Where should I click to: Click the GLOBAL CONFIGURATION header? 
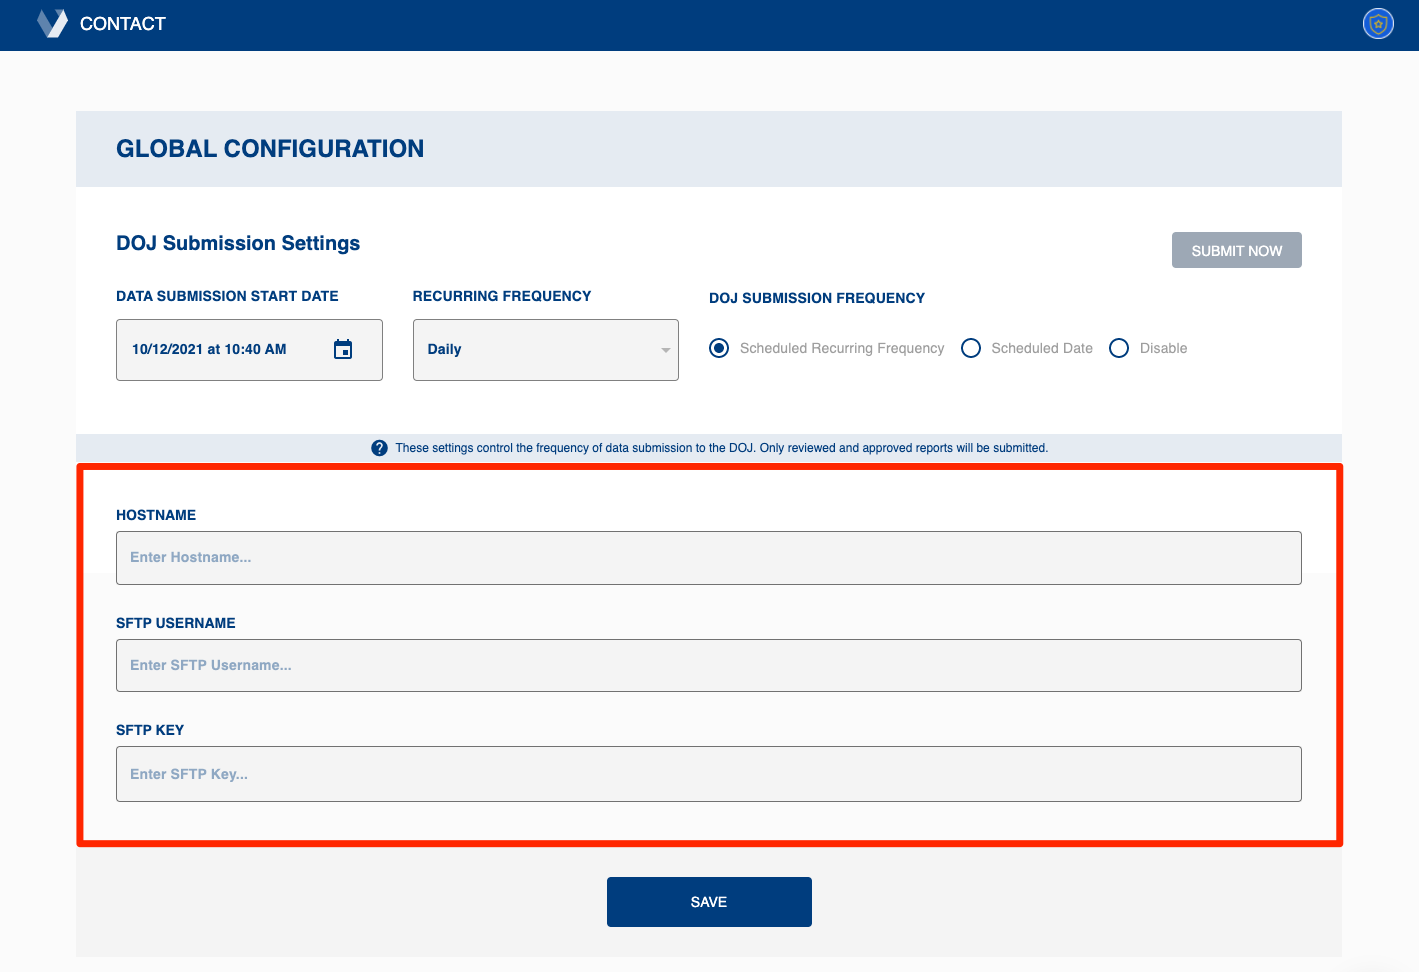[x=270, y=148]
